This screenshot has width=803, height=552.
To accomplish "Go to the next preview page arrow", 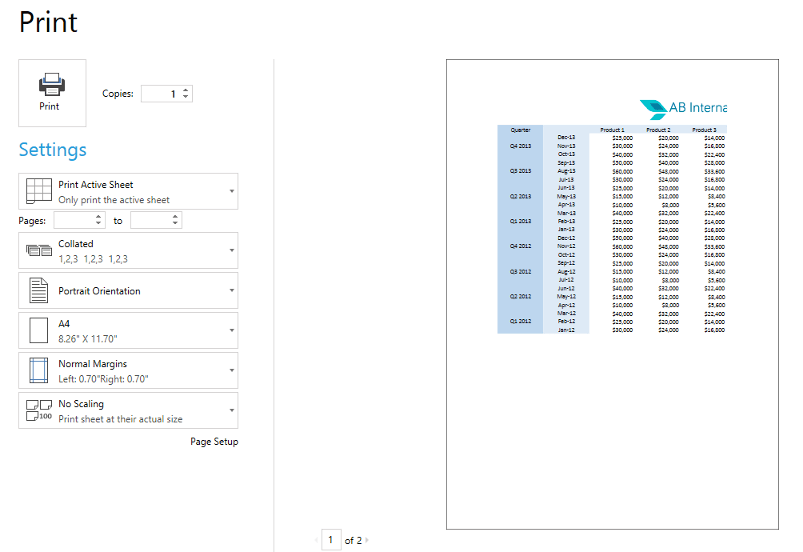I will pyautogui.click(x=367, y=540).
